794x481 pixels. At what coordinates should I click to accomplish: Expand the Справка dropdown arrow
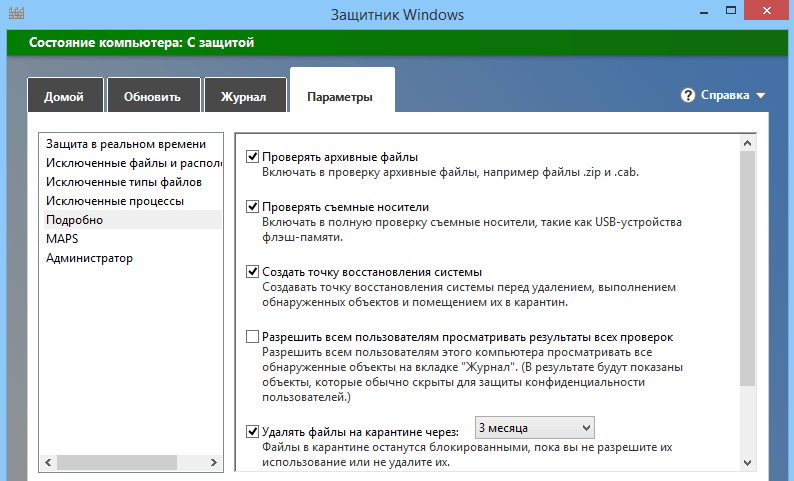coord(761,95)
